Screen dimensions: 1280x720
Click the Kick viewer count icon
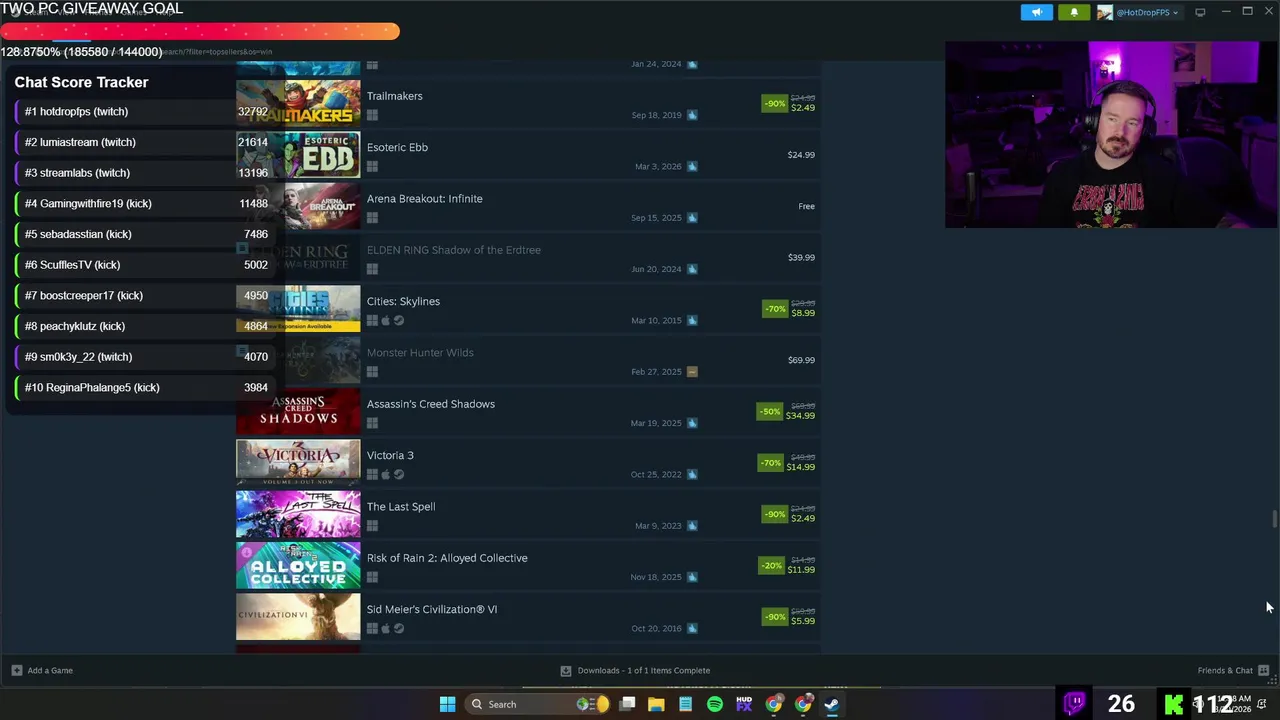pyautogui.click(x=1174, y=704)
